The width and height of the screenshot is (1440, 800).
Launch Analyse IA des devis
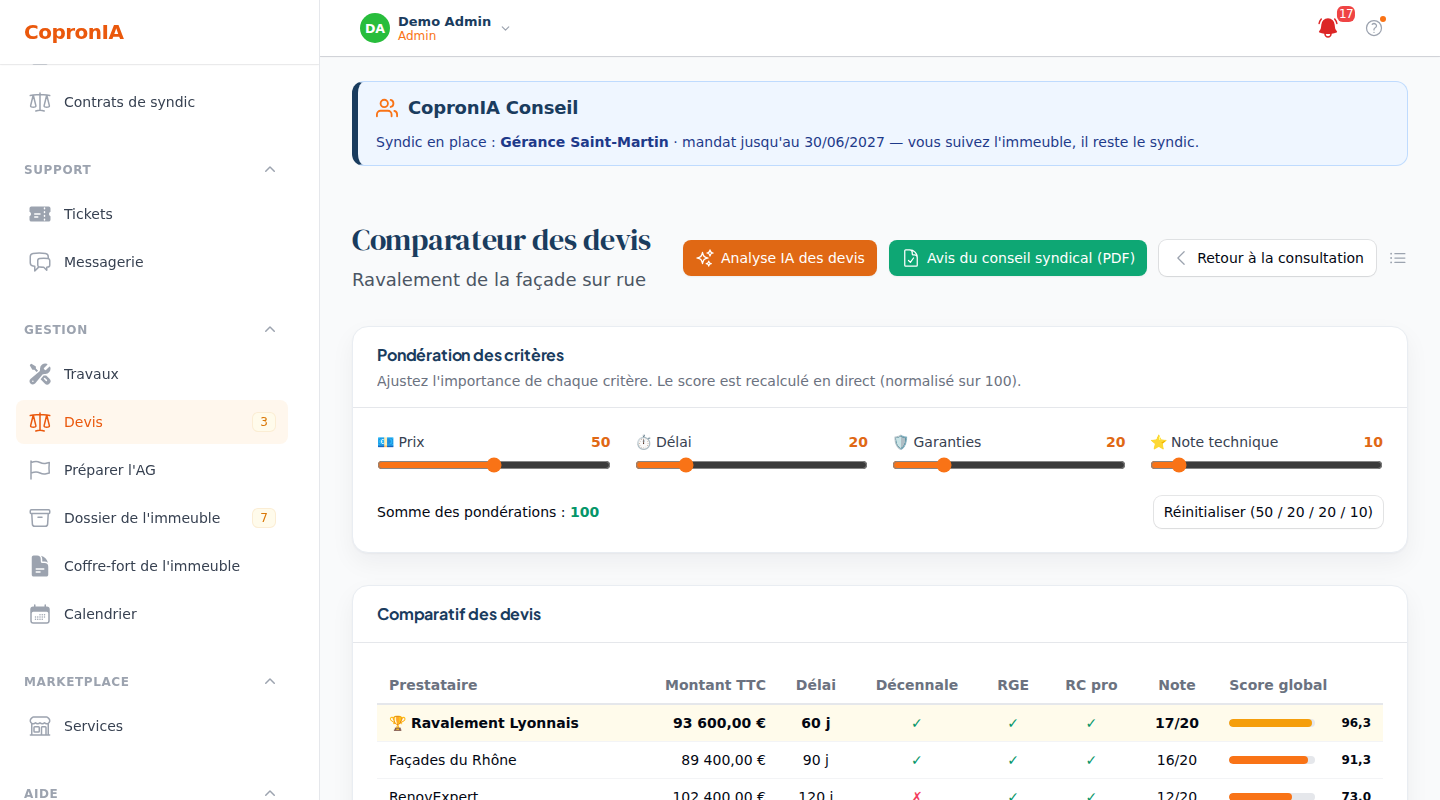(780, 258)
